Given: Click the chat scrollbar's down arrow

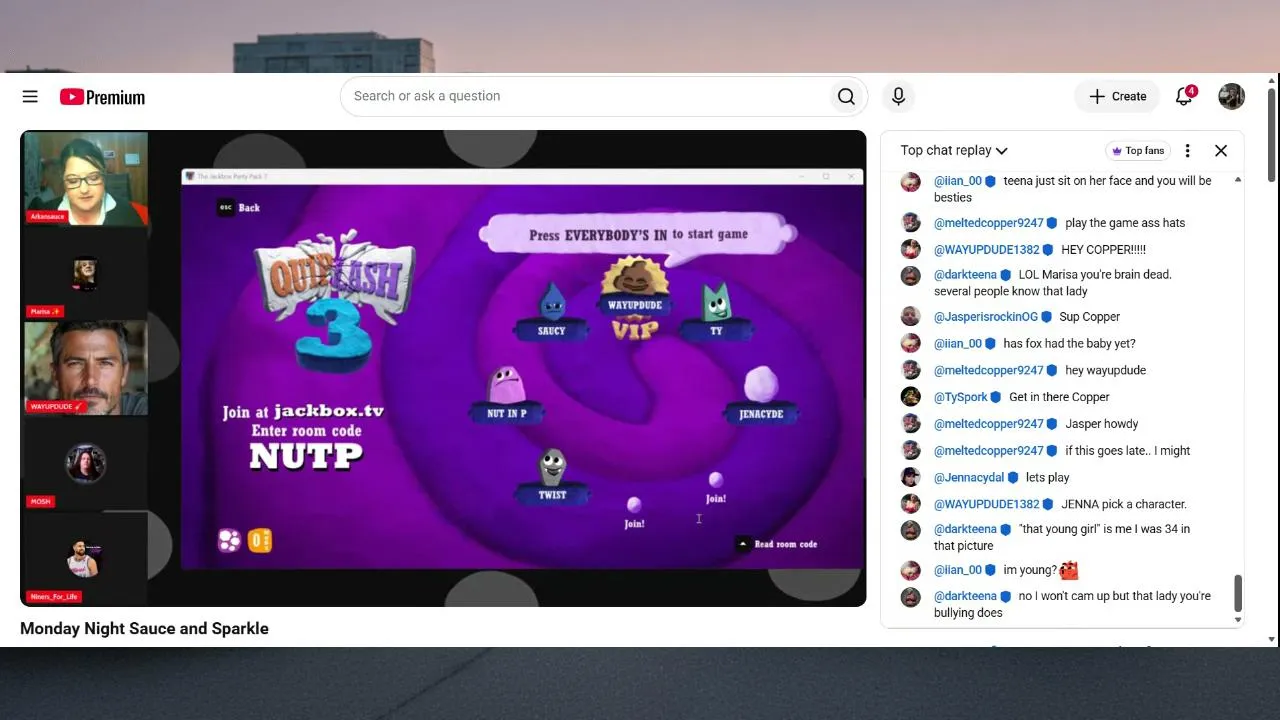Looking at the screenshot, I should click(x=1238, y=620).
